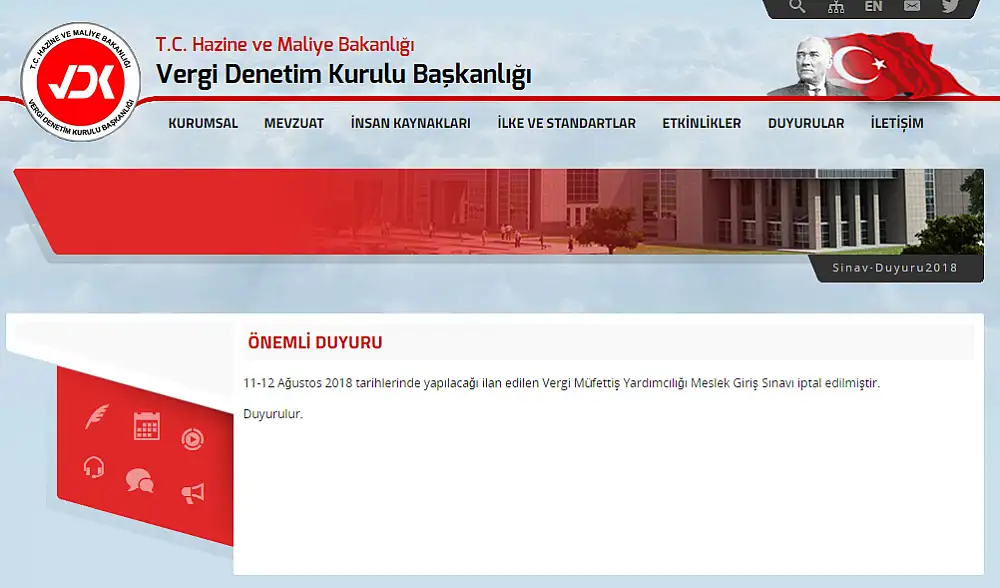Open the ETKİNLİKLER menu
Screen dimensions: 1000x588
coord(702,123)
